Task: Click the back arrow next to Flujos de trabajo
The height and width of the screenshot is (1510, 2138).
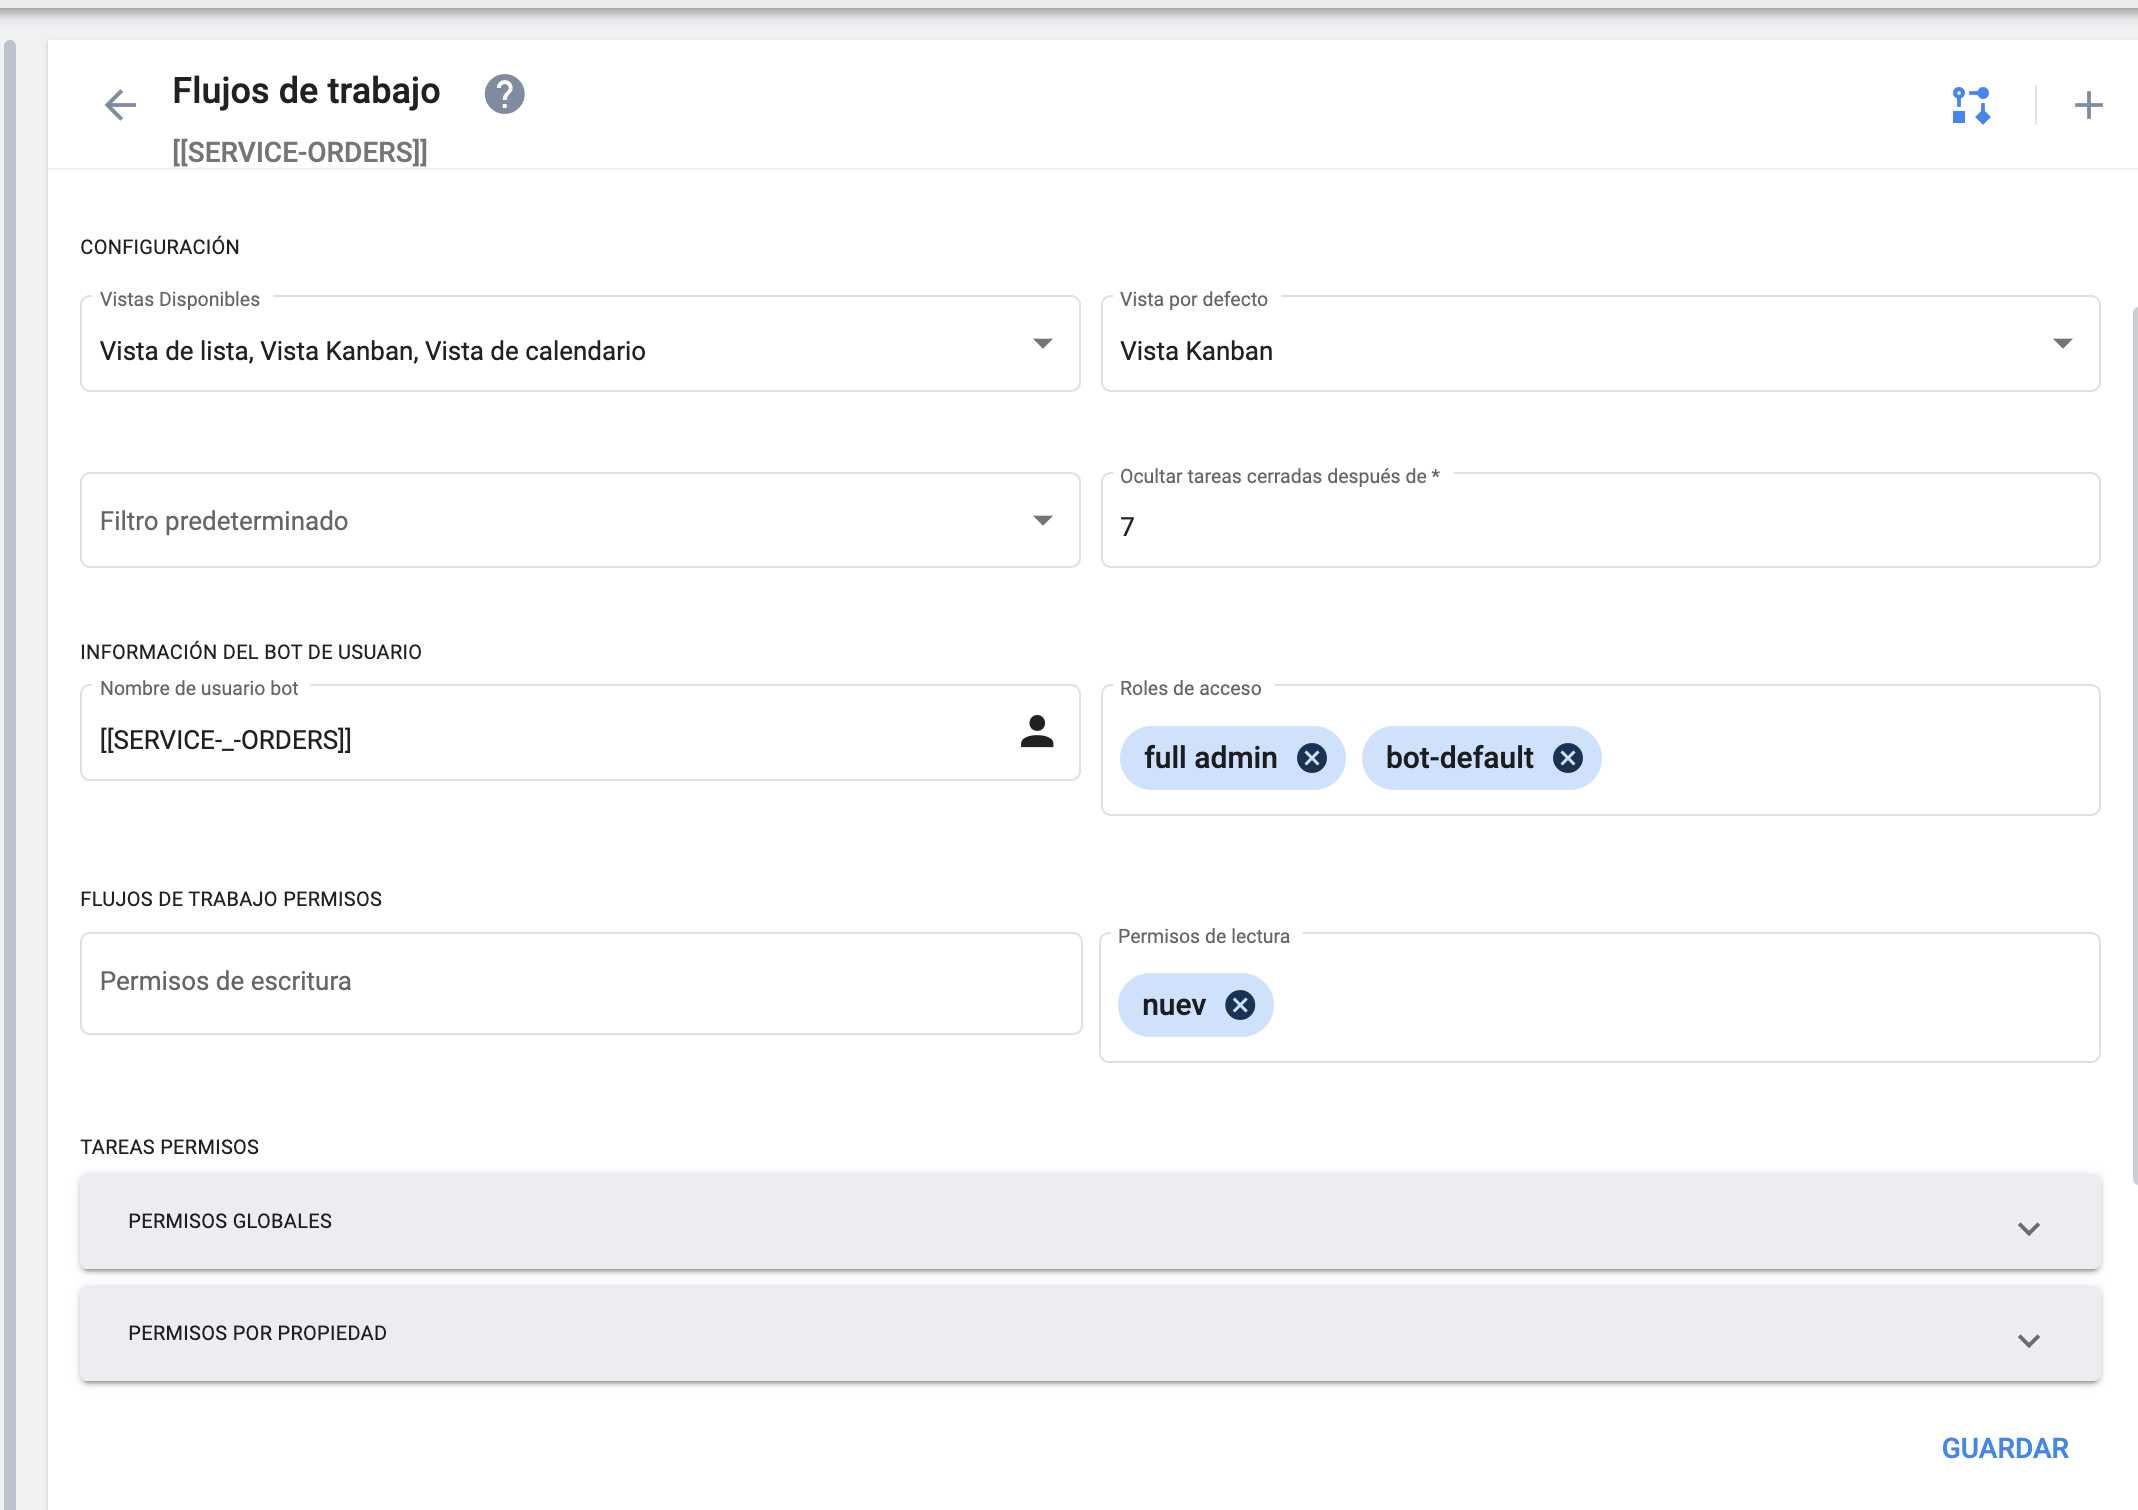Action: tap(120, 104)
